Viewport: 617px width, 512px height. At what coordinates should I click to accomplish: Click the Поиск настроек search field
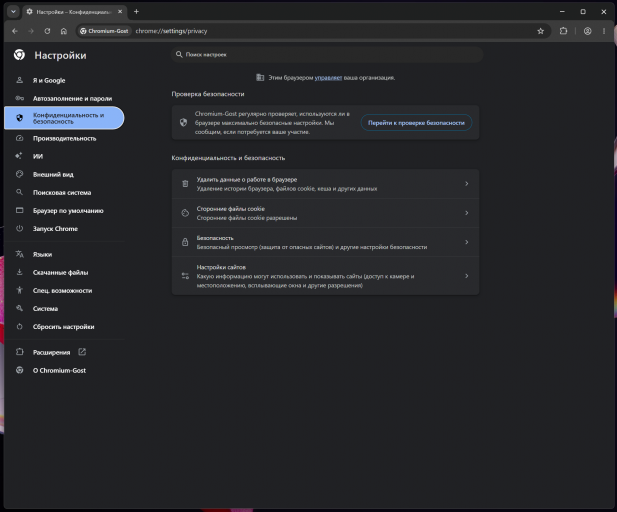click(x=327, y=54)
